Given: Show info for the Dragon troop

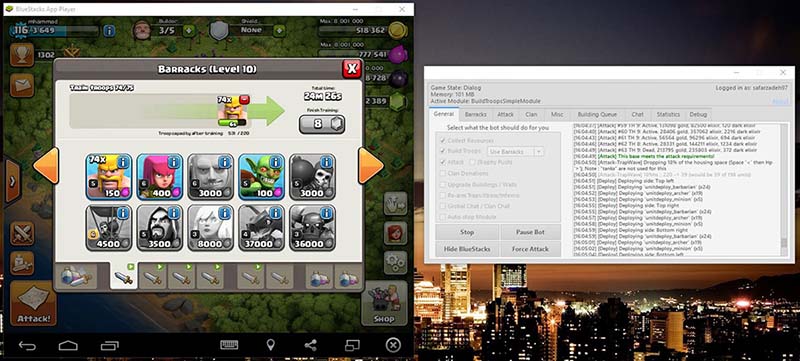Looking at the screenshot, I should click(x=276, y=213).
